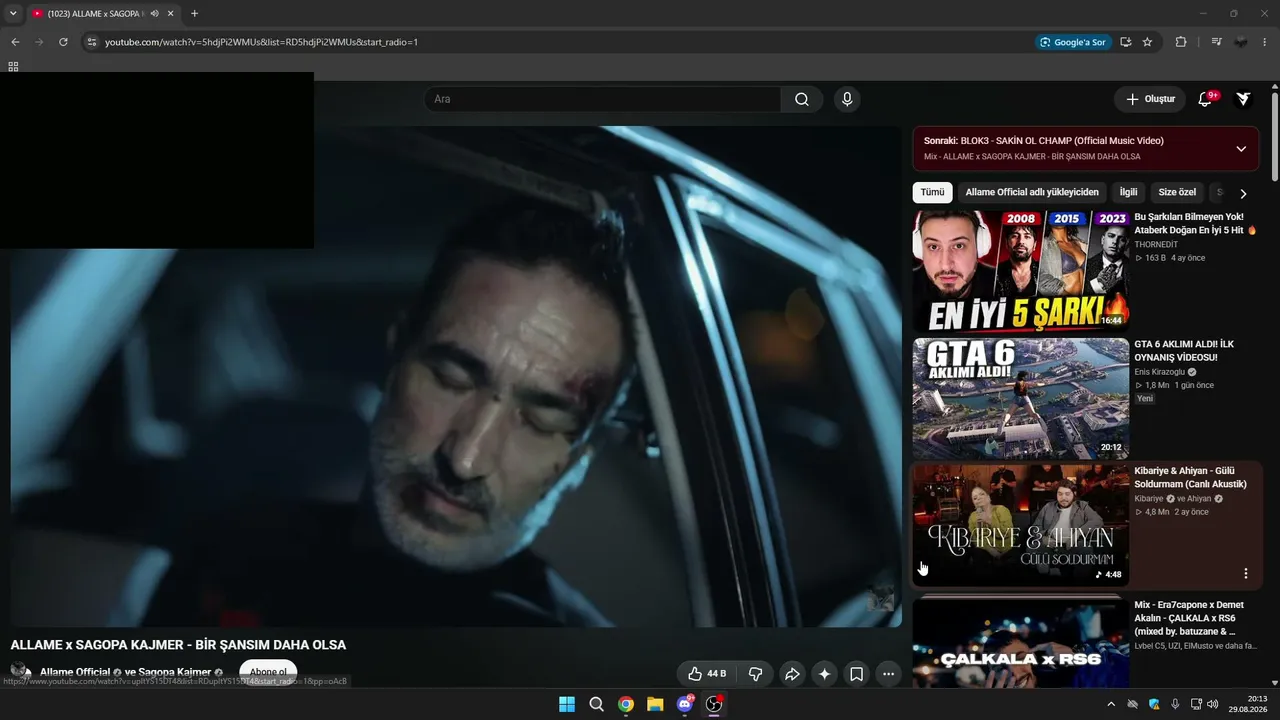This screenshot has height=720, width=1280.
Task: Share the video using the arrow icon
Action: click(792, 674)
